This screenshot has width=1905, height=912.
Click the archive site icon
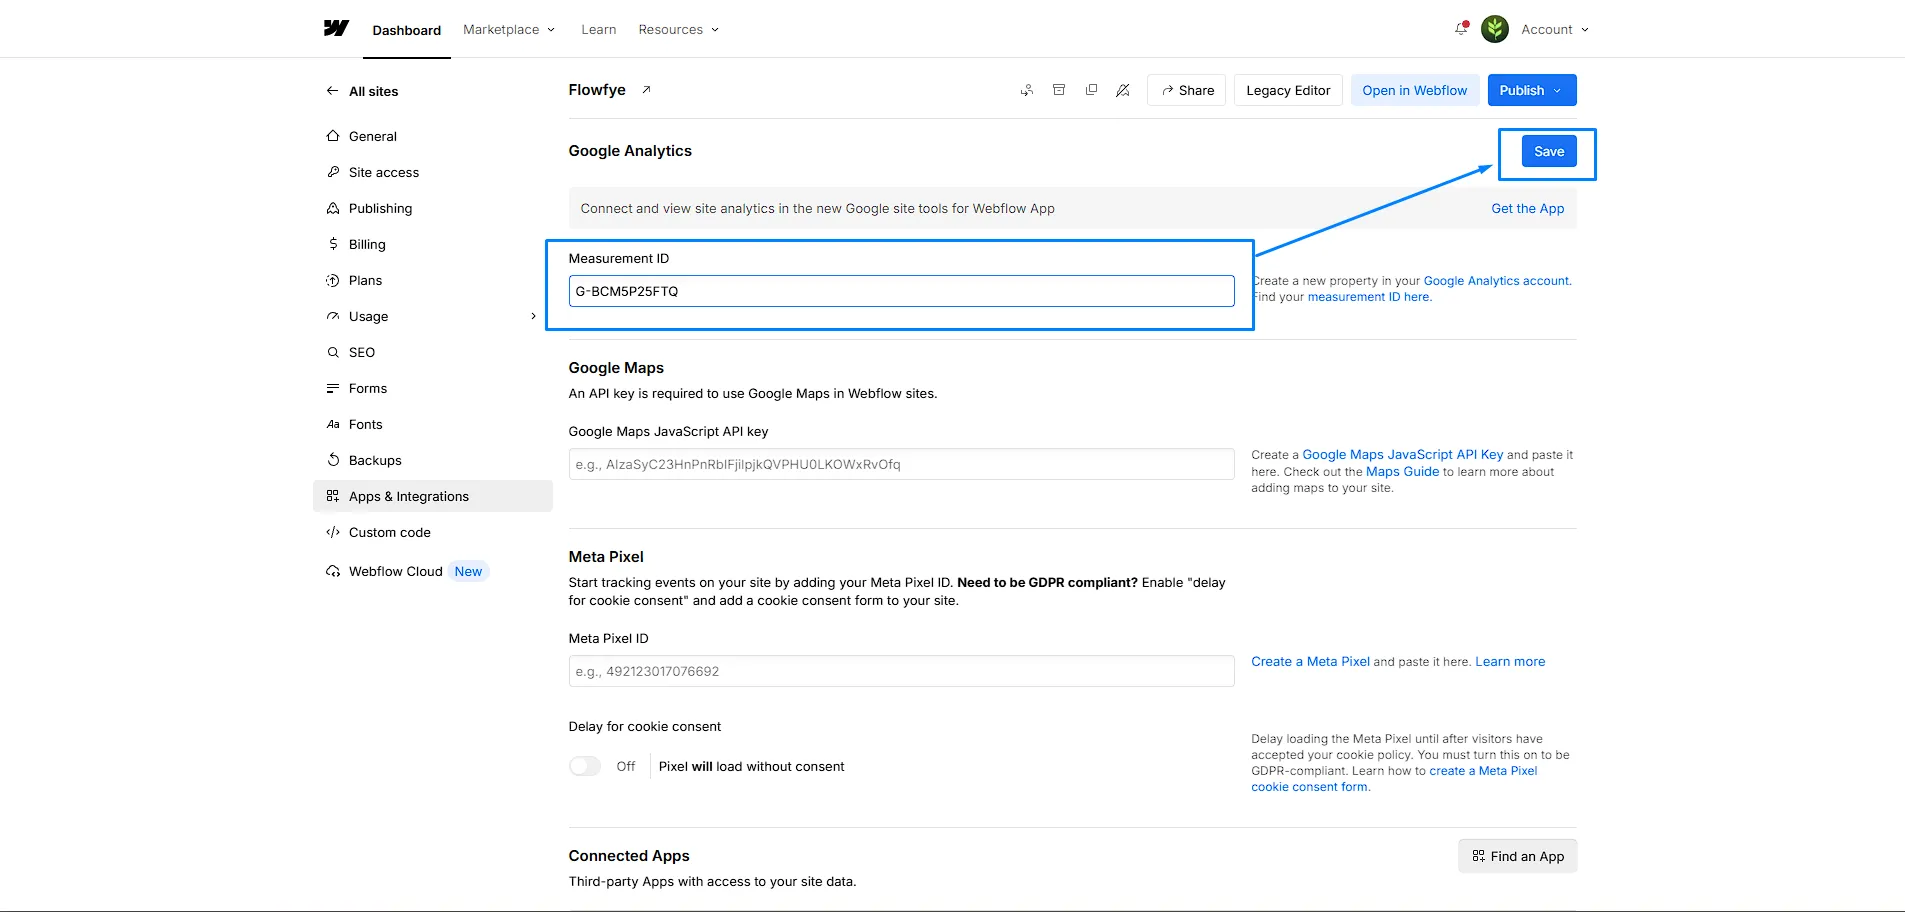click(1059, 90)
